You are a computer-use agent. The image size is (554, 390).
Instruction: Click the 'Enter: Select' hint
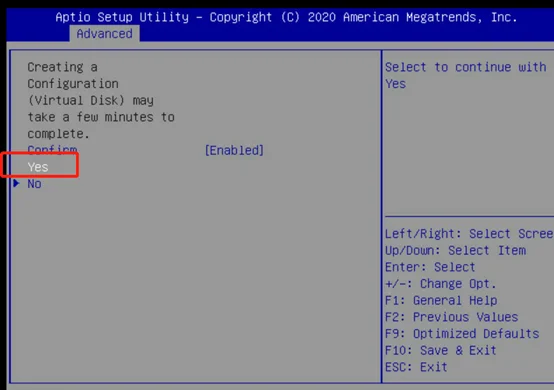point(430,267)
